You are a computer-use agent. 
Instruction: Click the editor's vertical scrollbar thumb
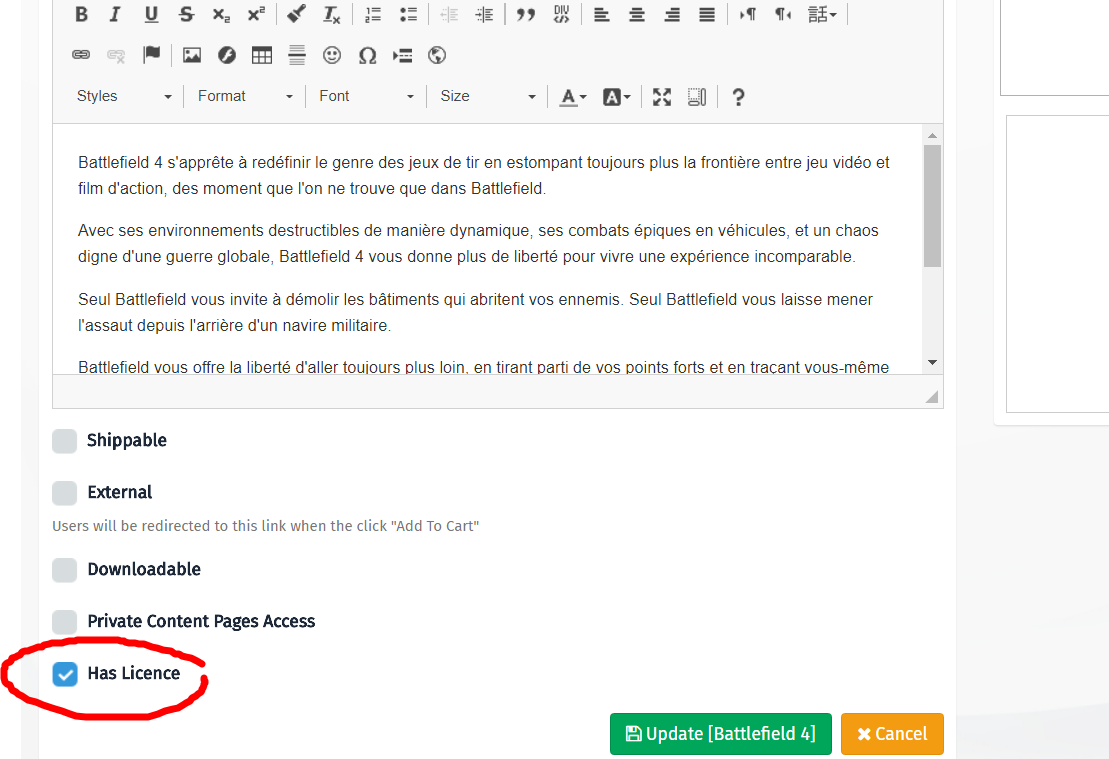[932, 206]
